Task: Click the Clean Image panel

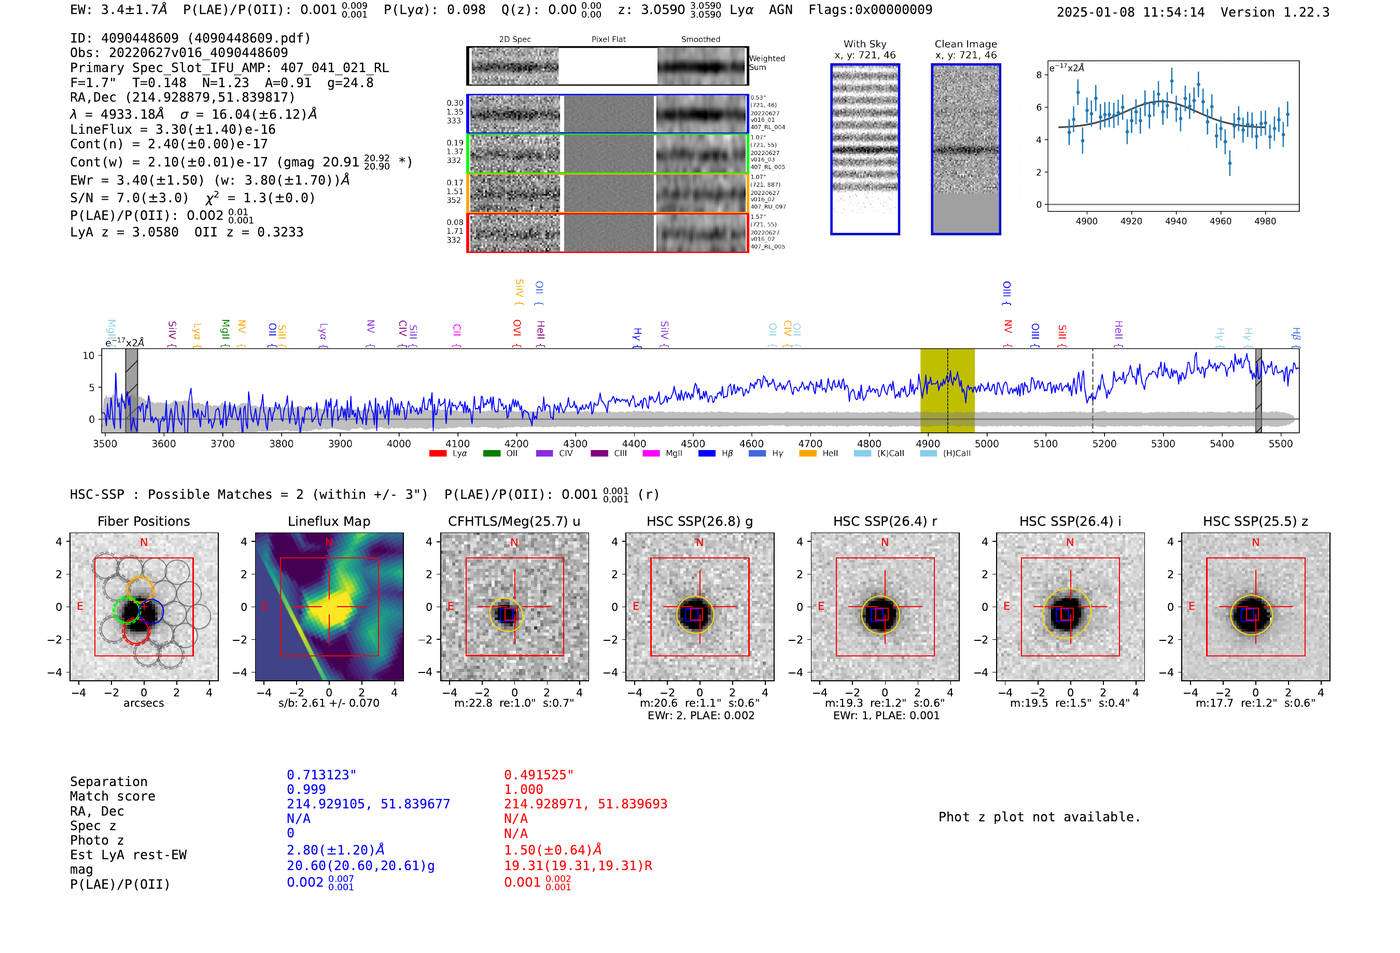Action: tap(966, 149)
